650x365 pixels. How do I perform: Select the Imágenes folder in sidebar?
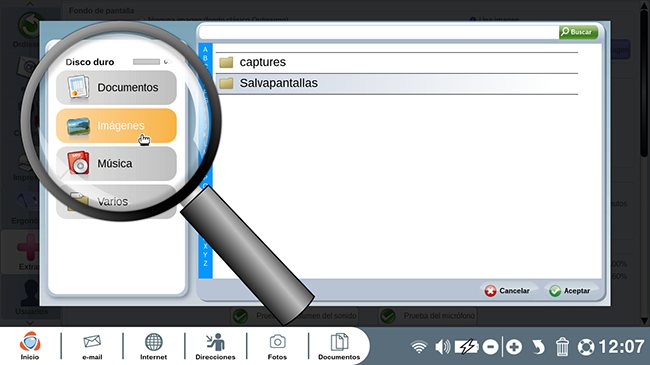(x=116, y=126)
